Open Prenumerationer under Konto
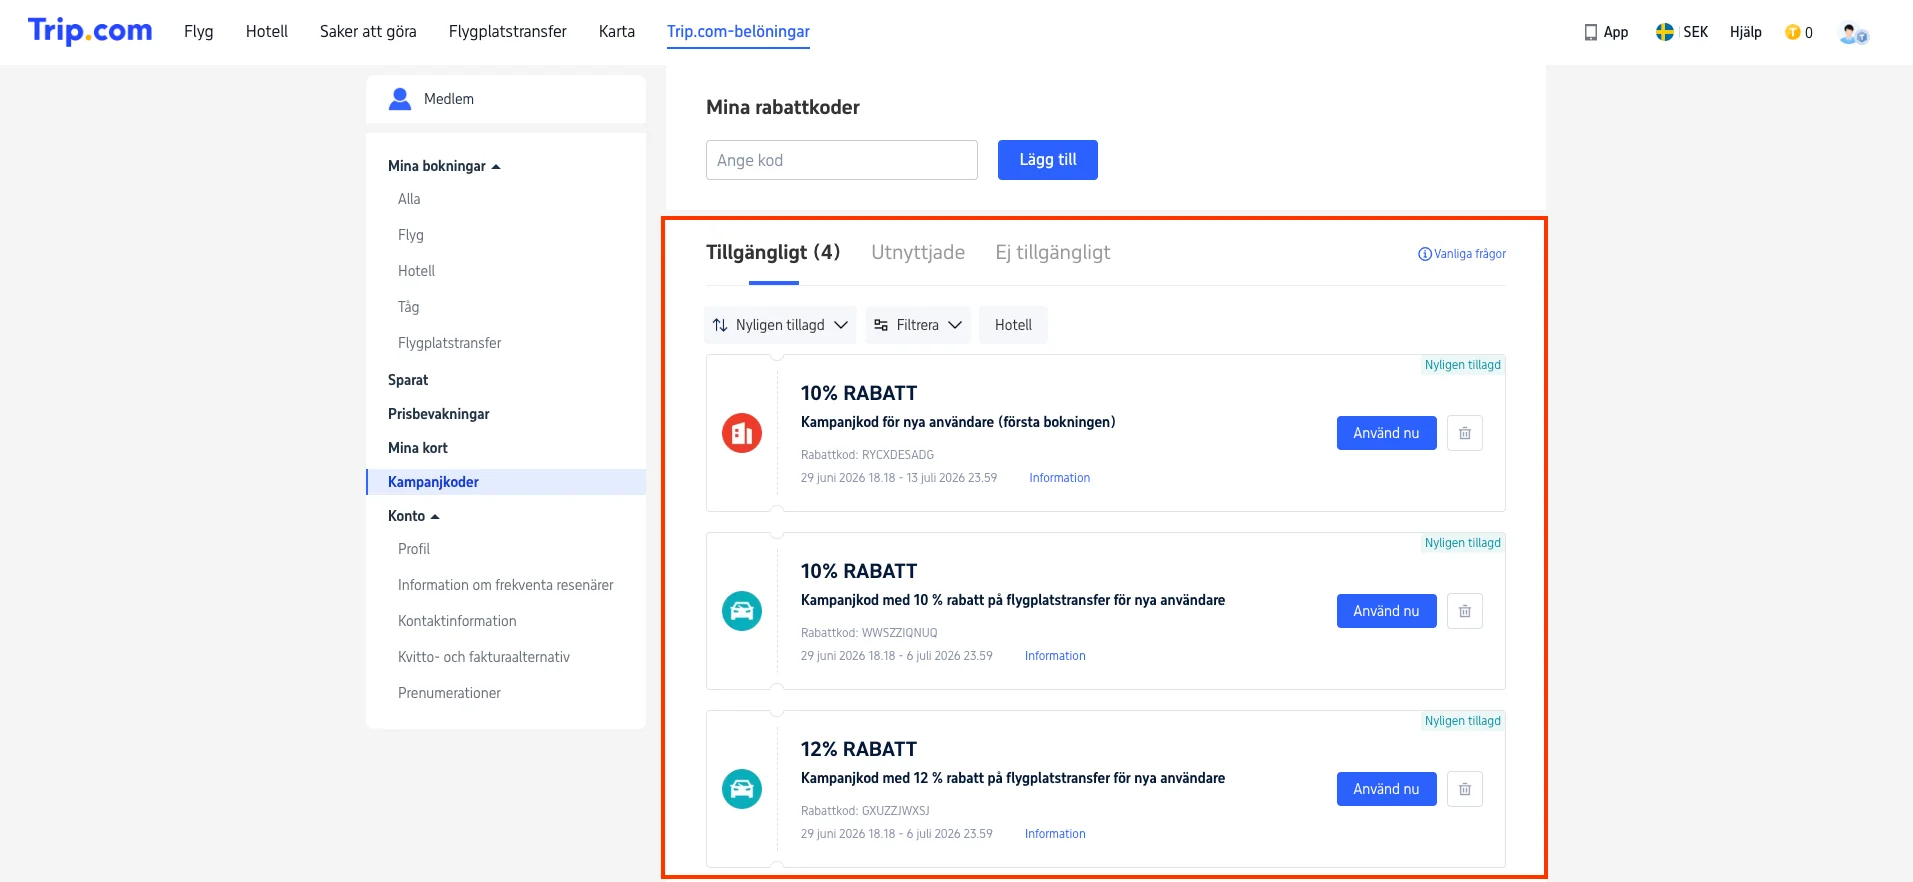Screen dimensions: 1913x882 449,693
